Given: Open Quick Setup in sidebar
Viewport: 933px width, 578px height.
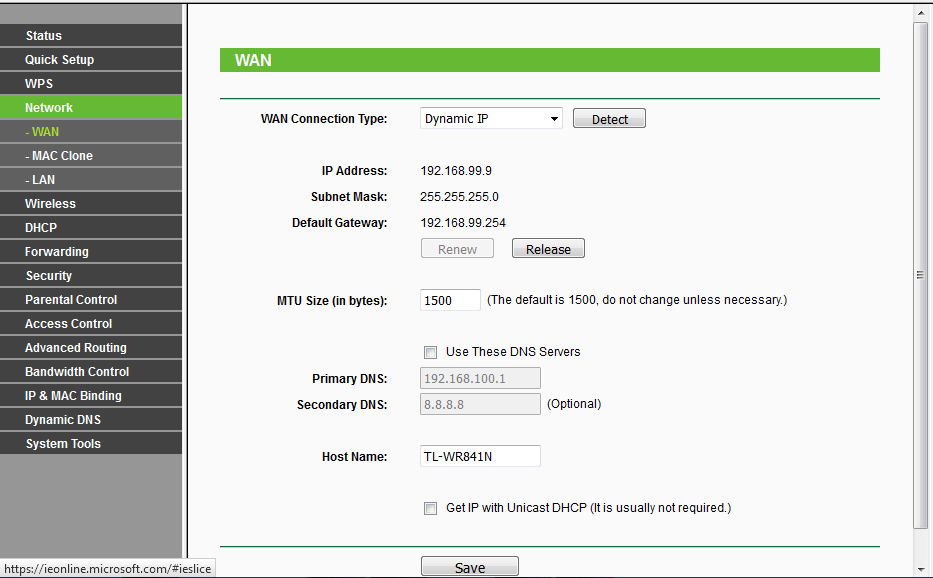Looking at the screenshot, I should click(91, 60).
